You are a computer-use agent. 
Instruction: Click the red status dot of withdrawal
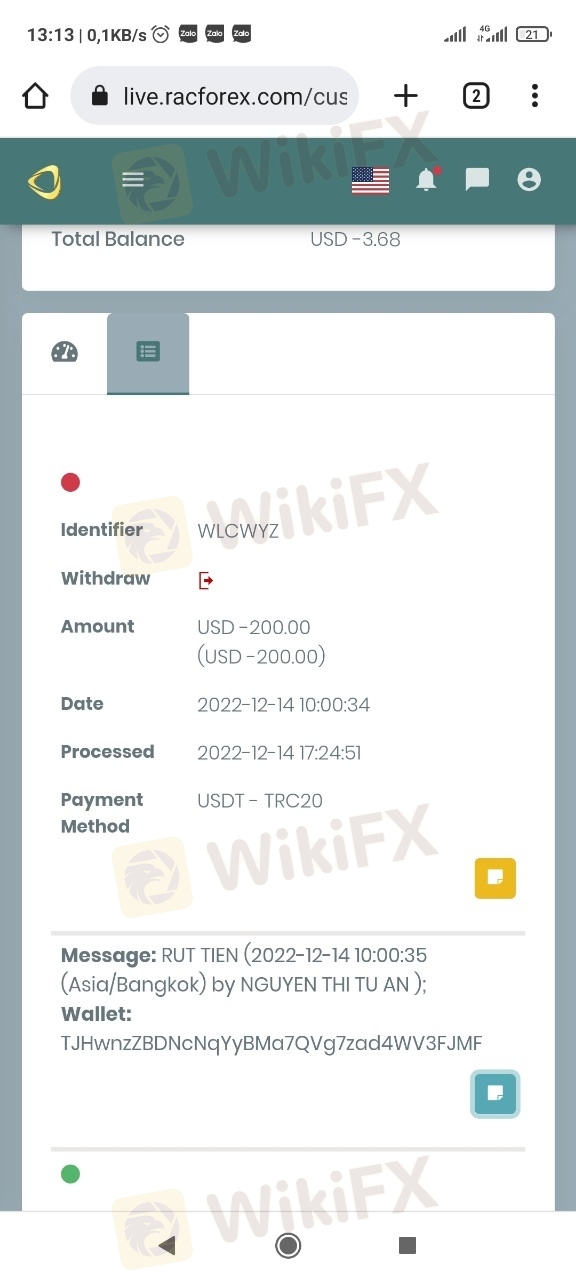70,482
